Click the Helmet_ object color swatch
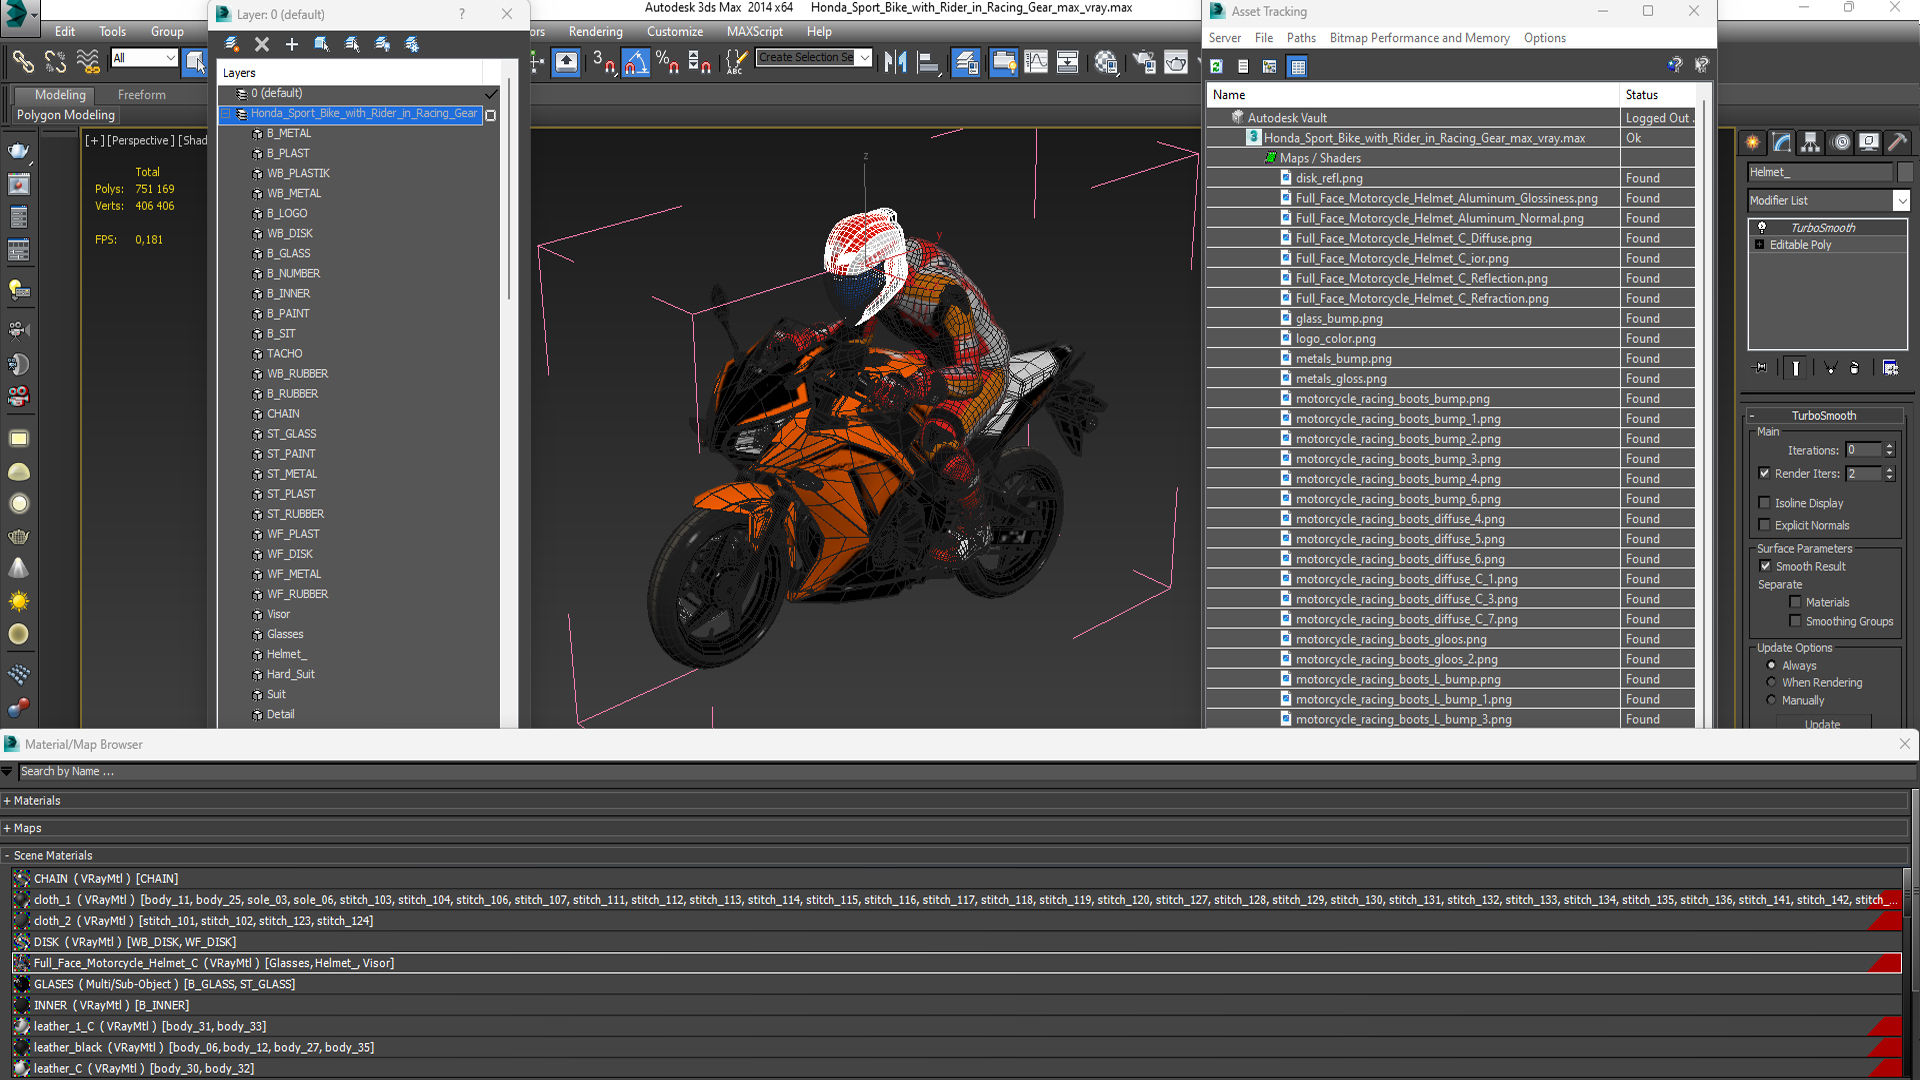The image size is (1920, 1080). point(1905,172)
